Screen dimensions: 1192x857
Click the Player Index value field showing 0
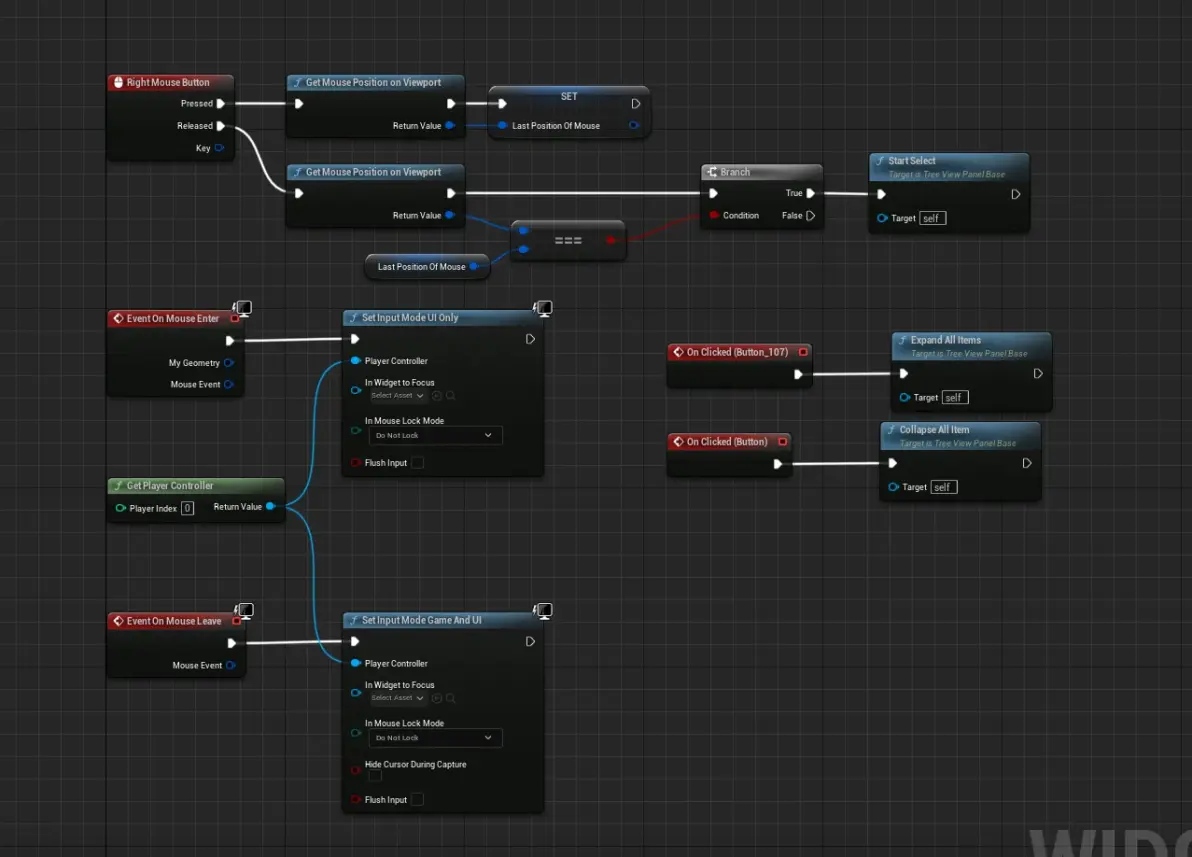[x=187, y=508]
